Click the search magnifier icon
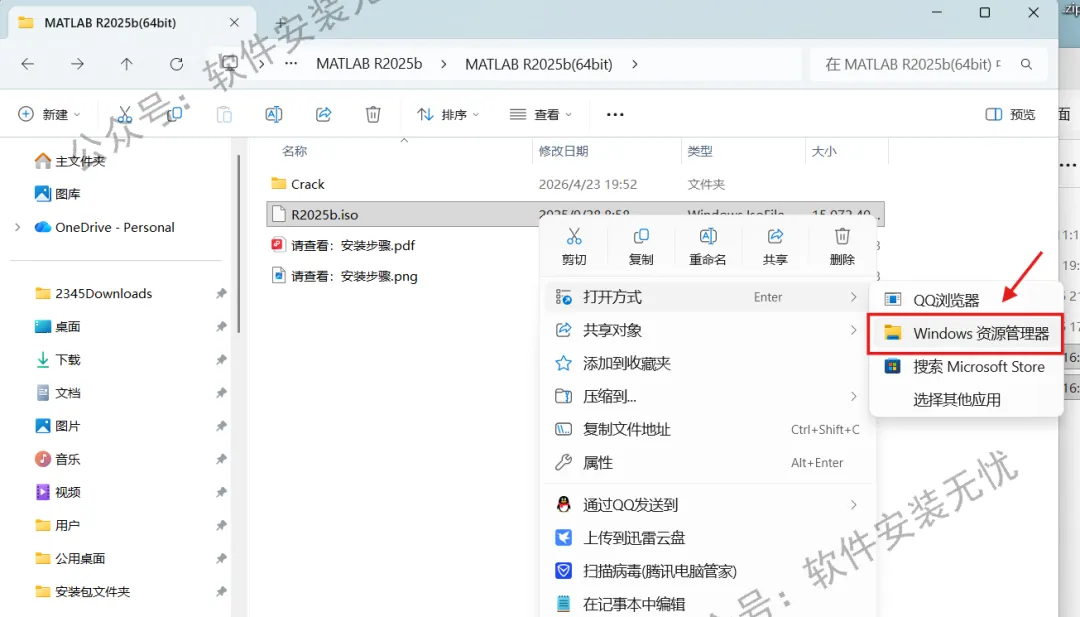The image size is (1080, 617). 1026,64
